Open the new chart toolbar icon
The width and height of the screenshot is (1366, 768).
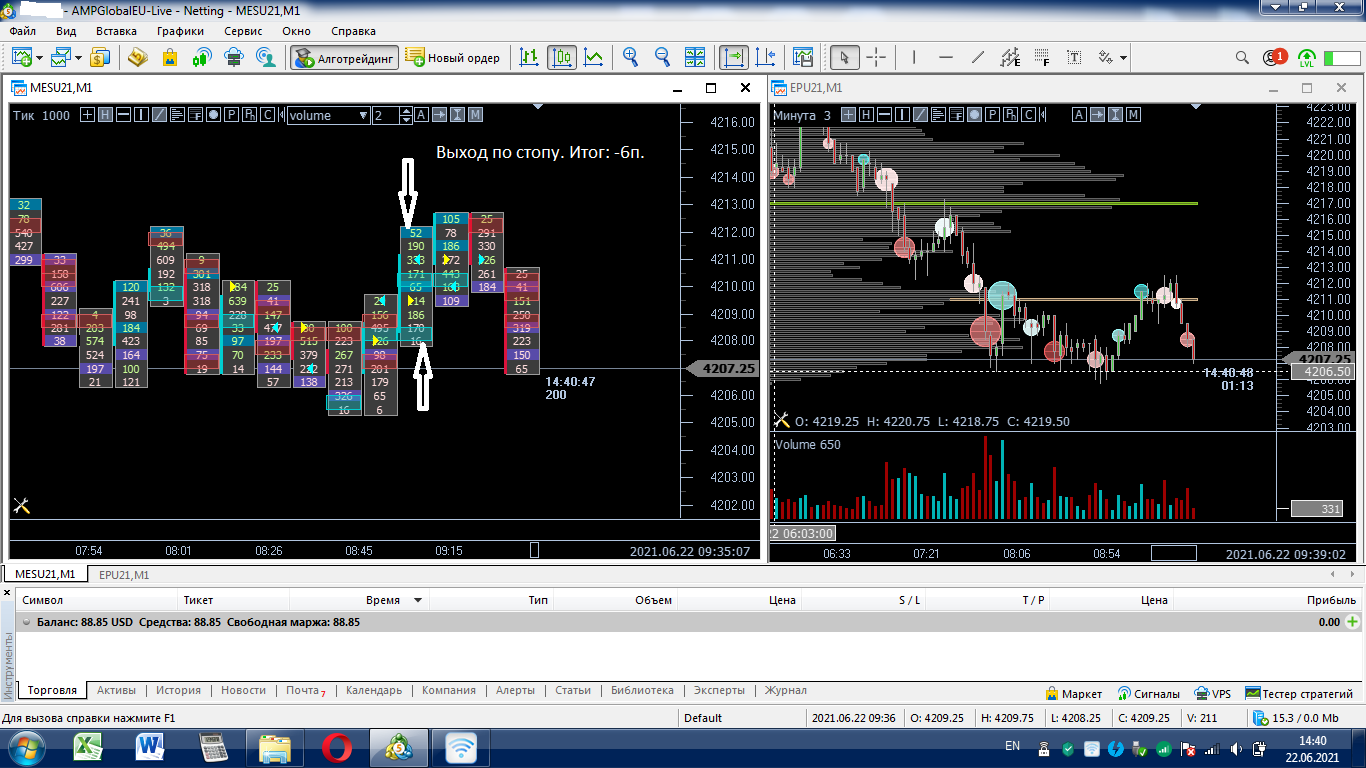(x=20, y=57)
